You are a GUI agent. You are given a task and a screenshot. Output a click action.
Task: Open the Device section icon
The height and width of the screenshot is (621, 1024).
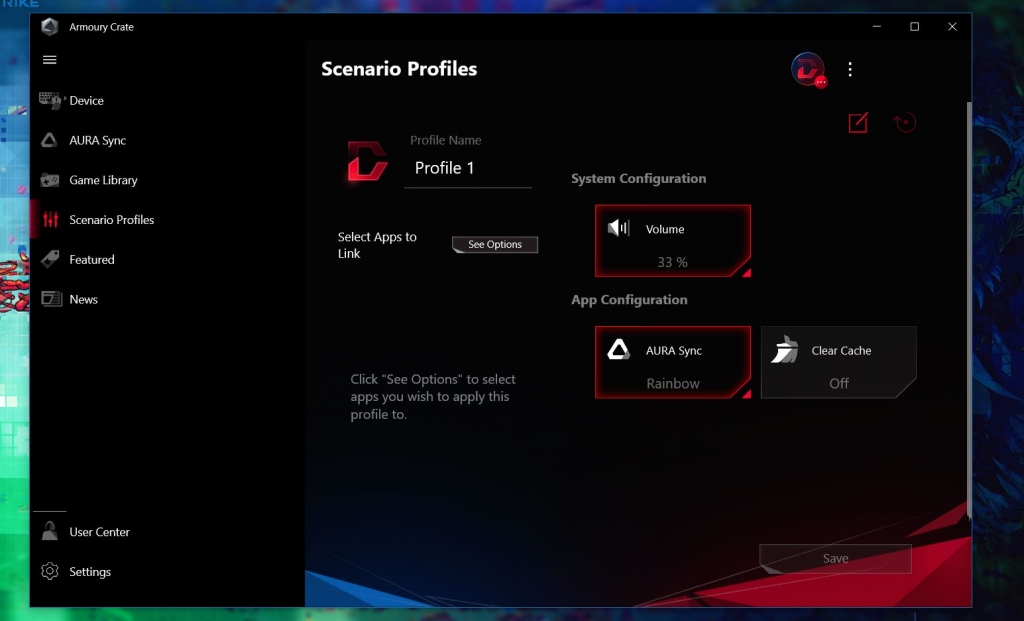click(x=50, y=100)
